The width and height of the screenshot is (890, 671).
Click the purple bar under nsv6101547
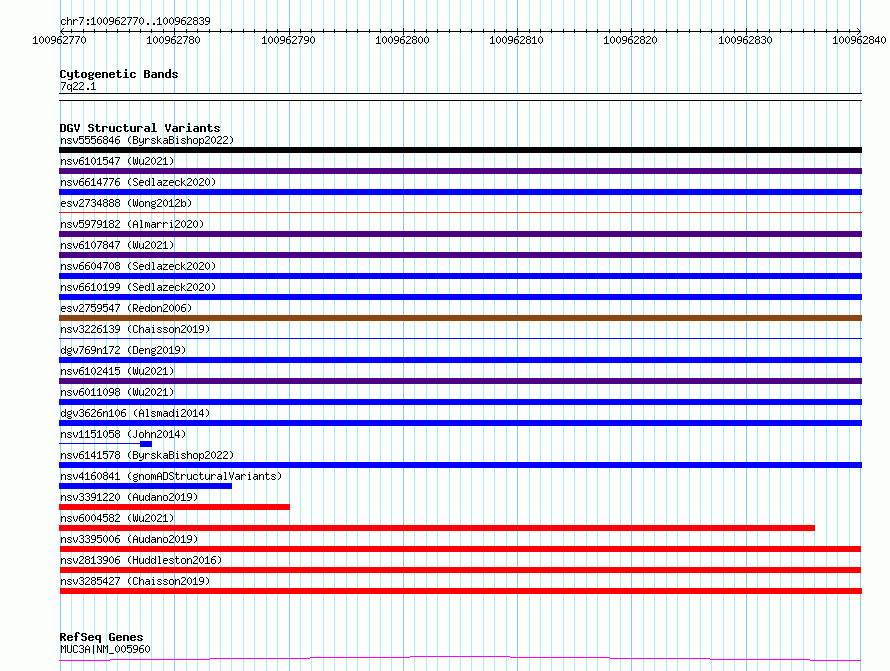pos(460,171)
